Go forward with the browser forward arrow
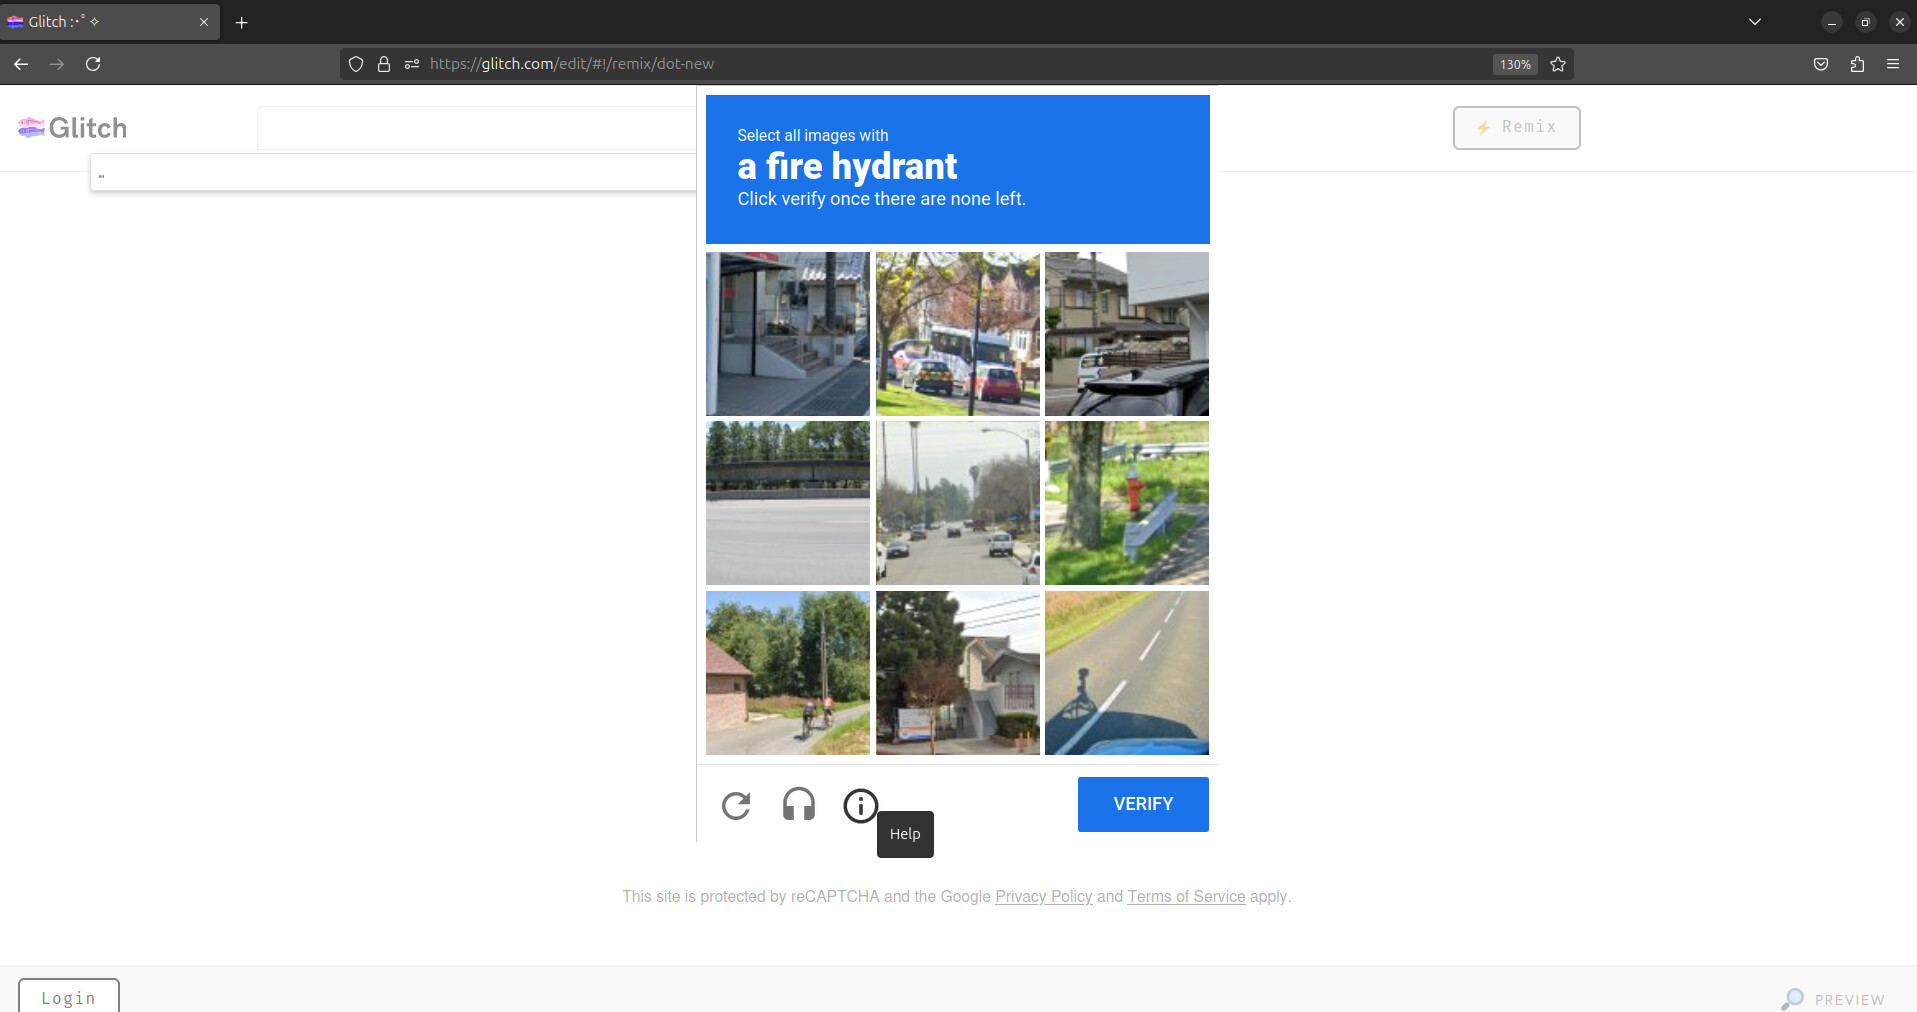Image resolution: width=1917 pixels, height=1012 pixels. coord(57,64)
